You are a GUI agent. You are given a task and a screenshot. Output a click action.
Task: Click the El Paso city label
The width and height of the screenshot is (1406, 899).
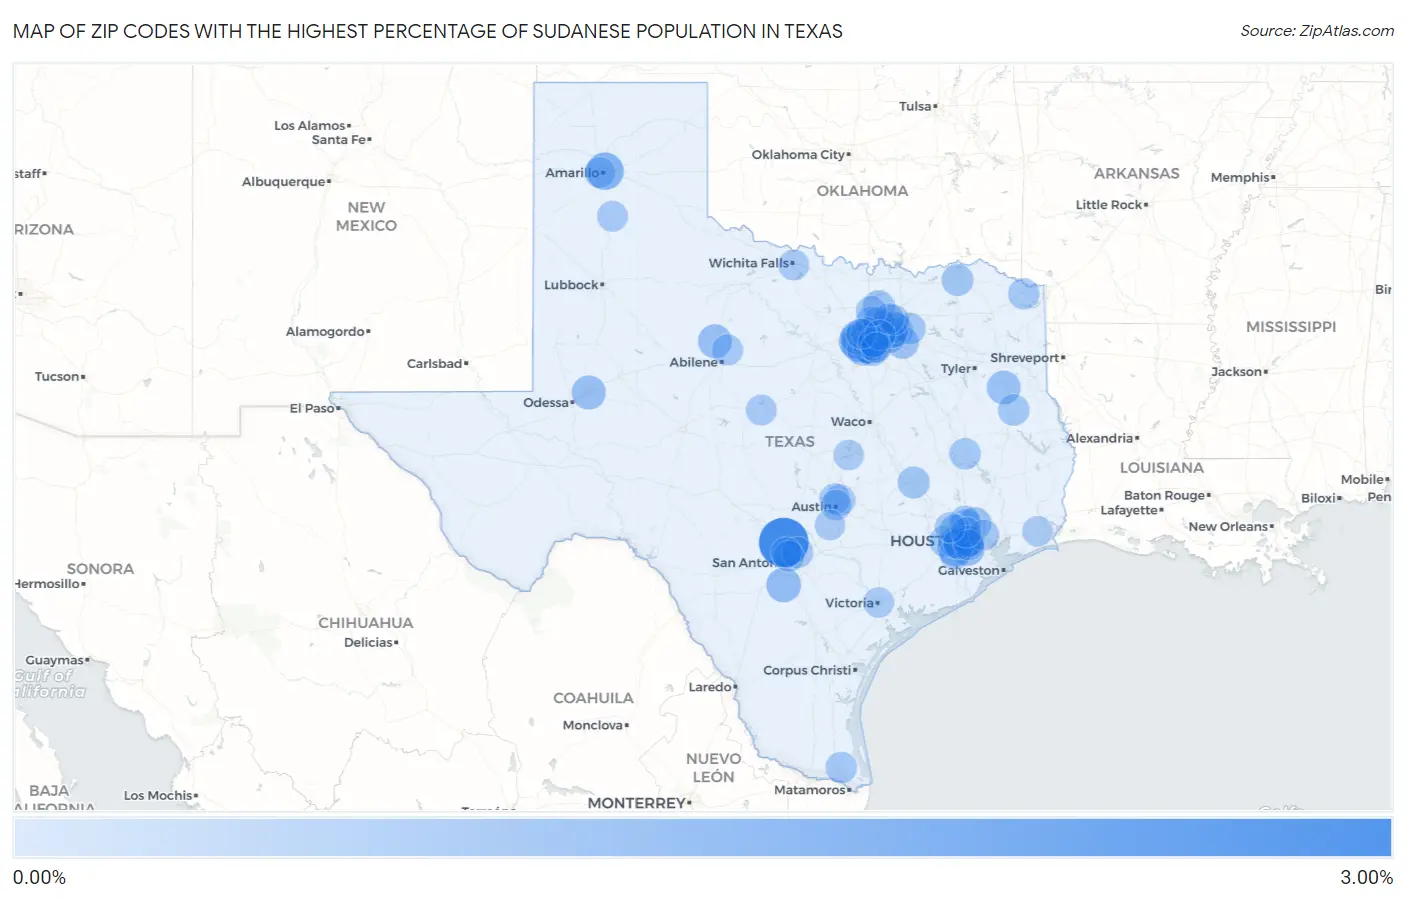pos(312,408)
